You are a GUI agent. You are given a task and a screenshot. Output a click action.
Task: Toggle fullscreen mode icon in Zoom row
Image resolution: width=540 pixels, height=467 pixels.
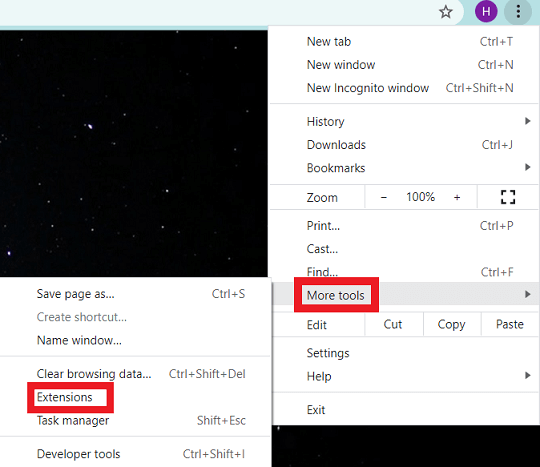click(x=508, y=197)
